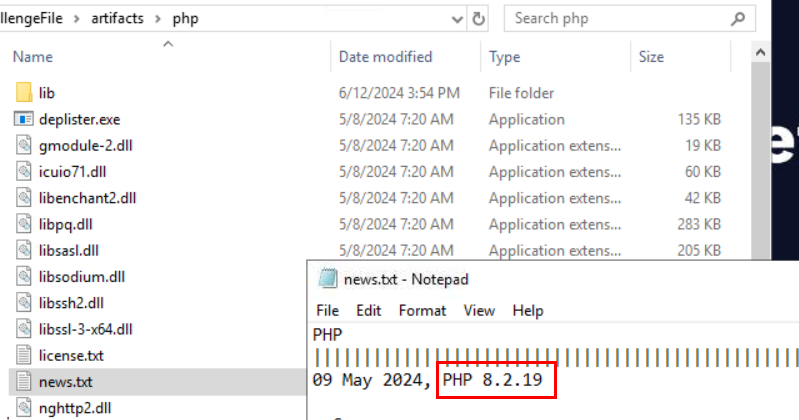This screenshot has height=420, width=799.
Task: Click the gmodule-2.dll file icon
Action: [23, 145]
